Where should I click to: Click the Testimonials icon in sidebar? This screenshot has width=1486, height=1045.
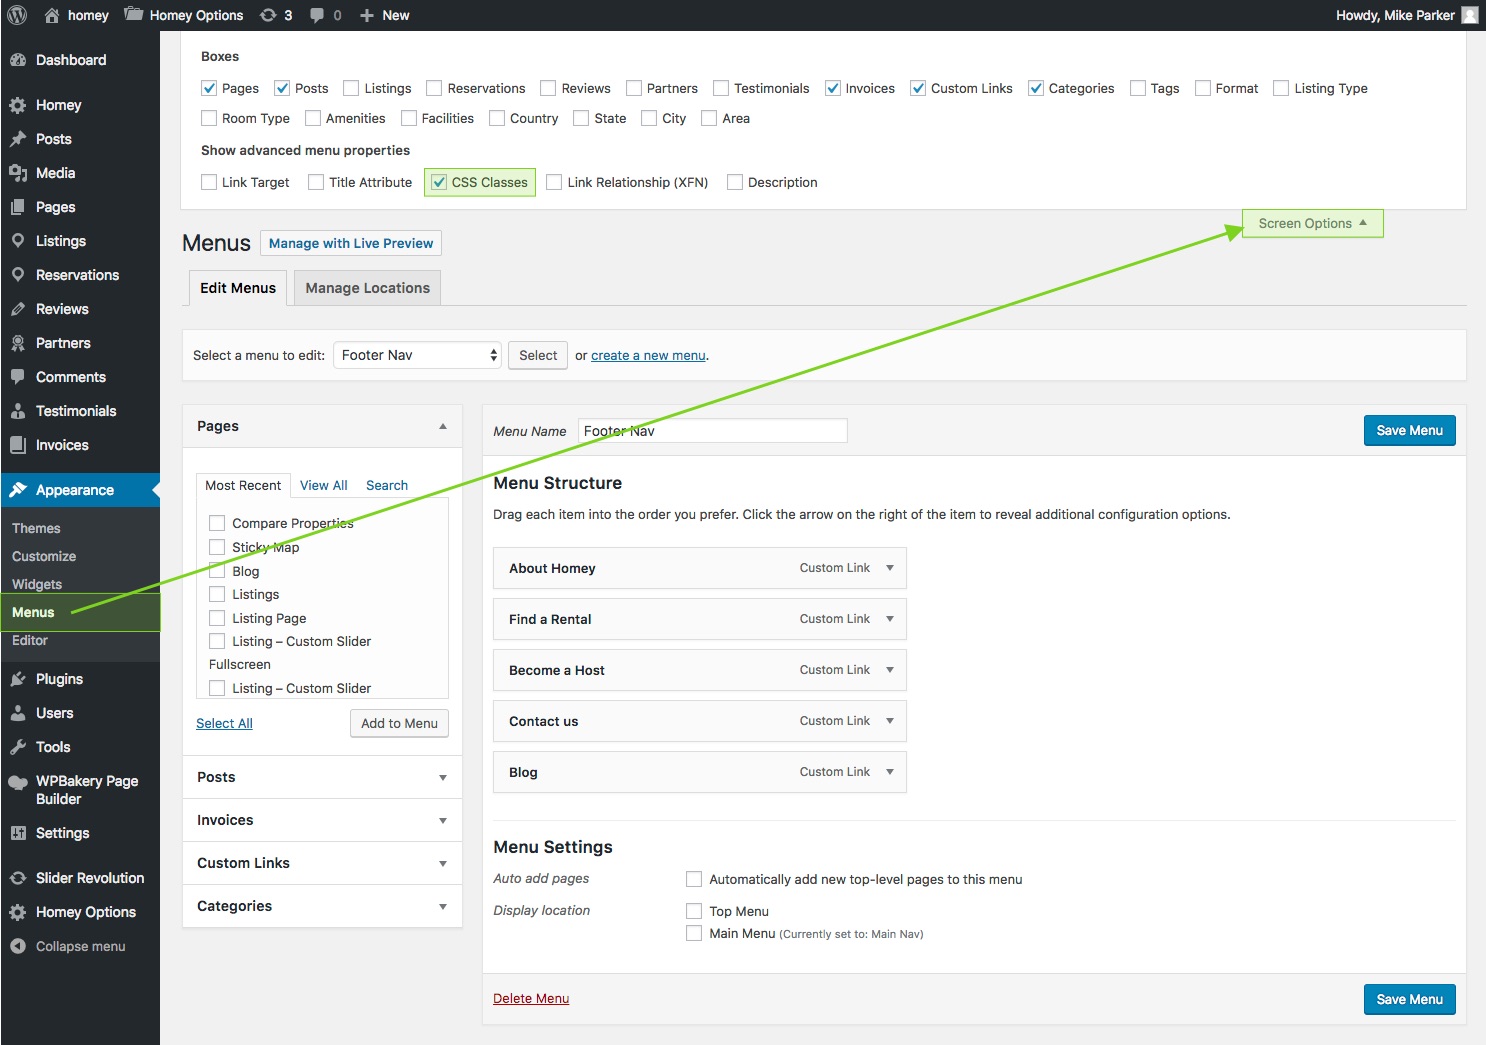[x=18, y=411]
